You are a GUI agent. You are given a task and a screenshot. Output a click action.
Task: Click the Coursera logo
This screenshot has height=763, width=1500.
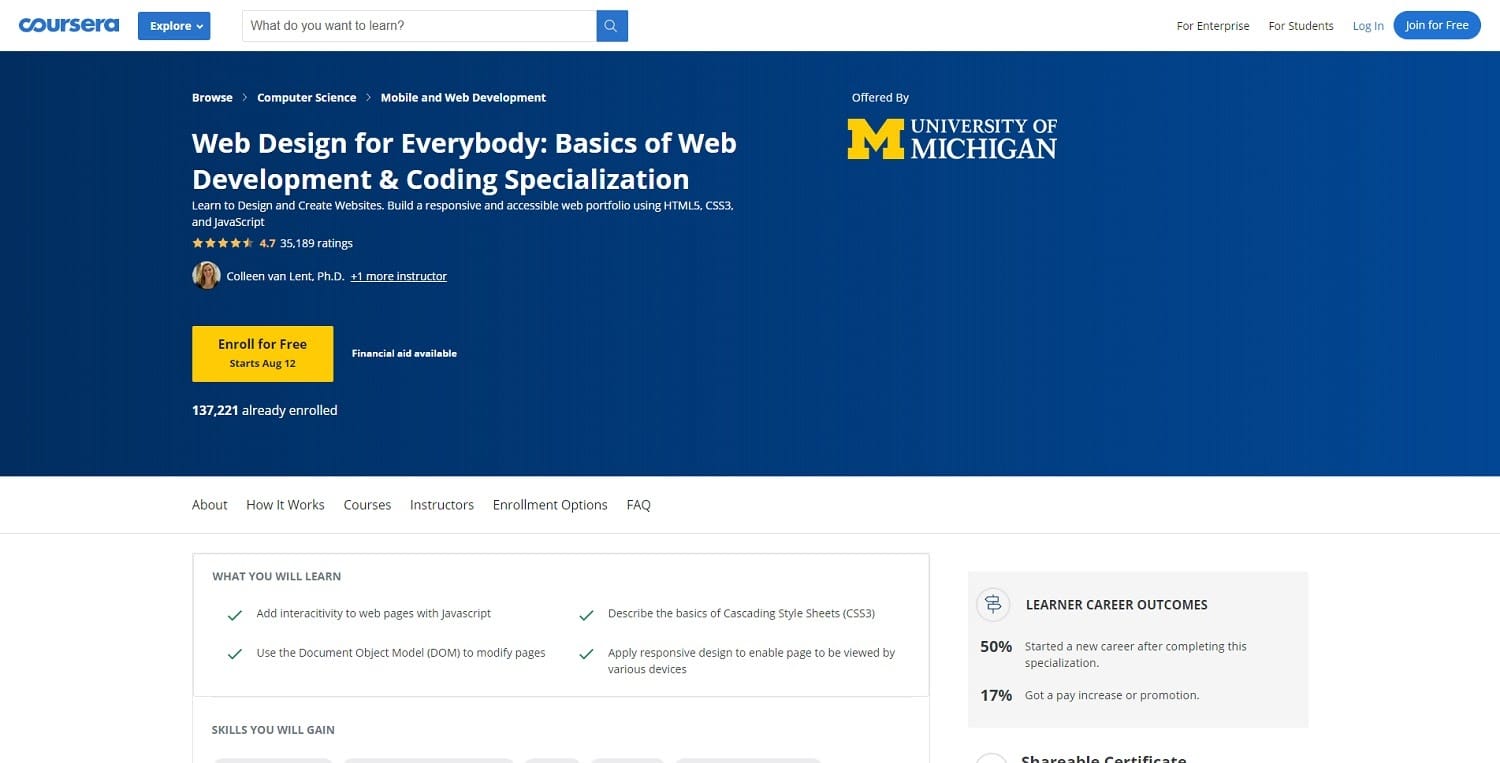(x=68, y=24)
